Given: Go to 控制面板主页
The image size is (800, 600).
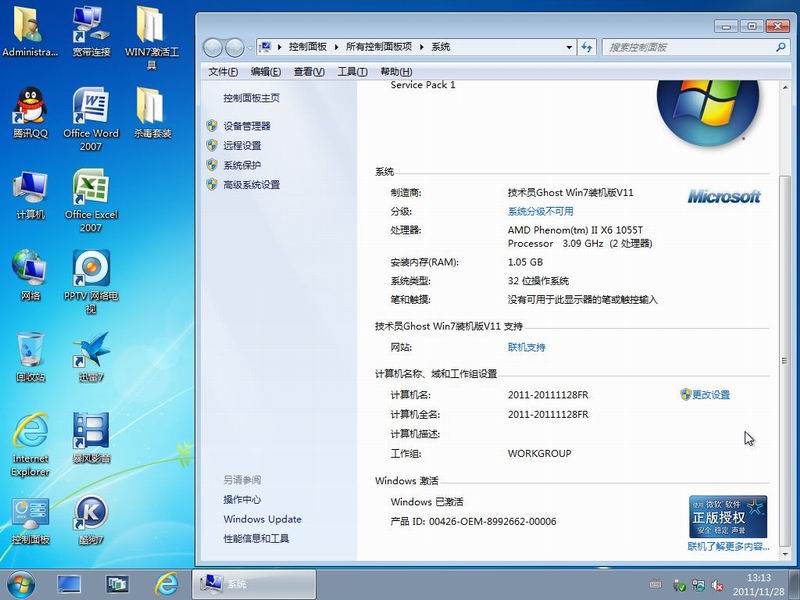Looking at the screenshot, I should (x=252, y=98).
